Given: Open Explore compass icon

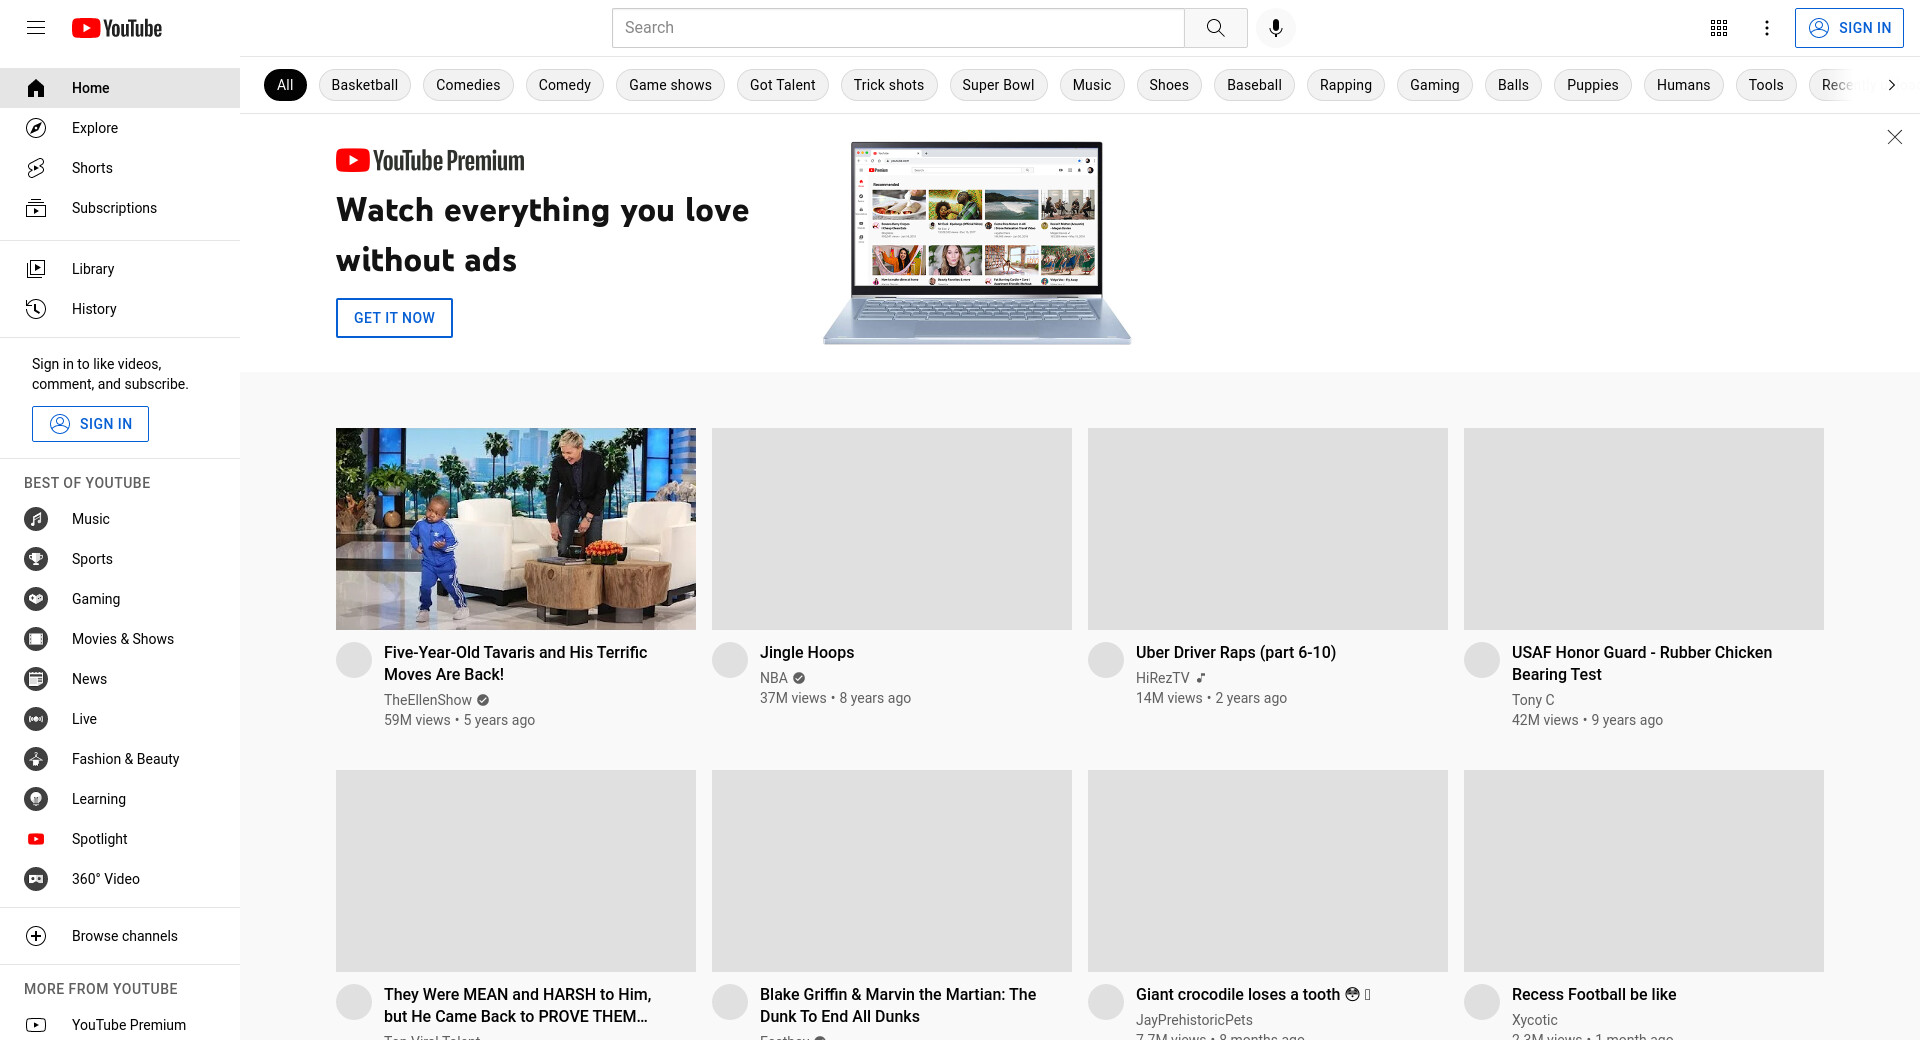Looking at the screenshot, I should [x=36, y=128].
